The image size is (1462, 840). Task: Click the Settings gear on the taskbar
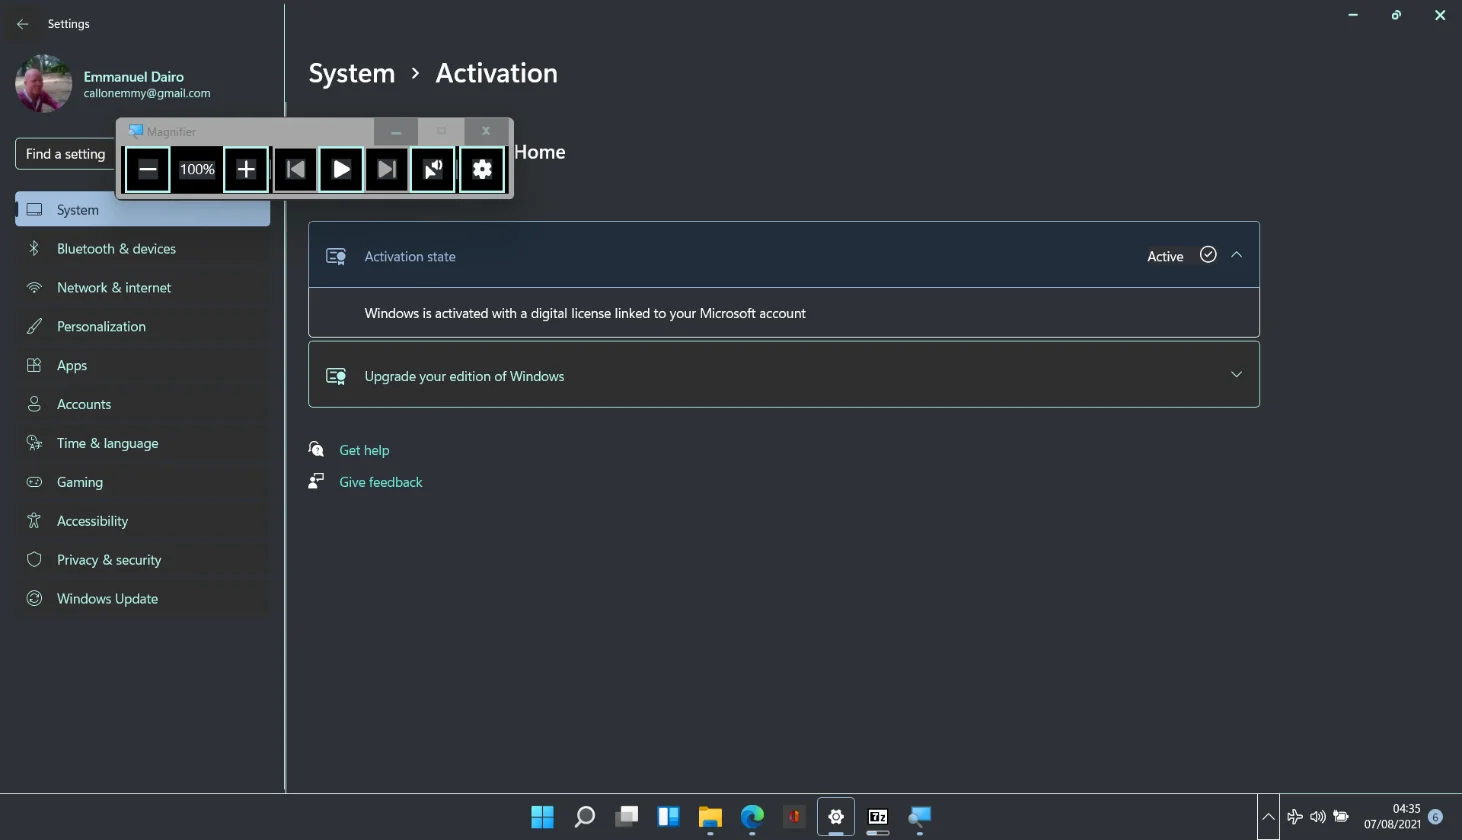coord(836,817)
